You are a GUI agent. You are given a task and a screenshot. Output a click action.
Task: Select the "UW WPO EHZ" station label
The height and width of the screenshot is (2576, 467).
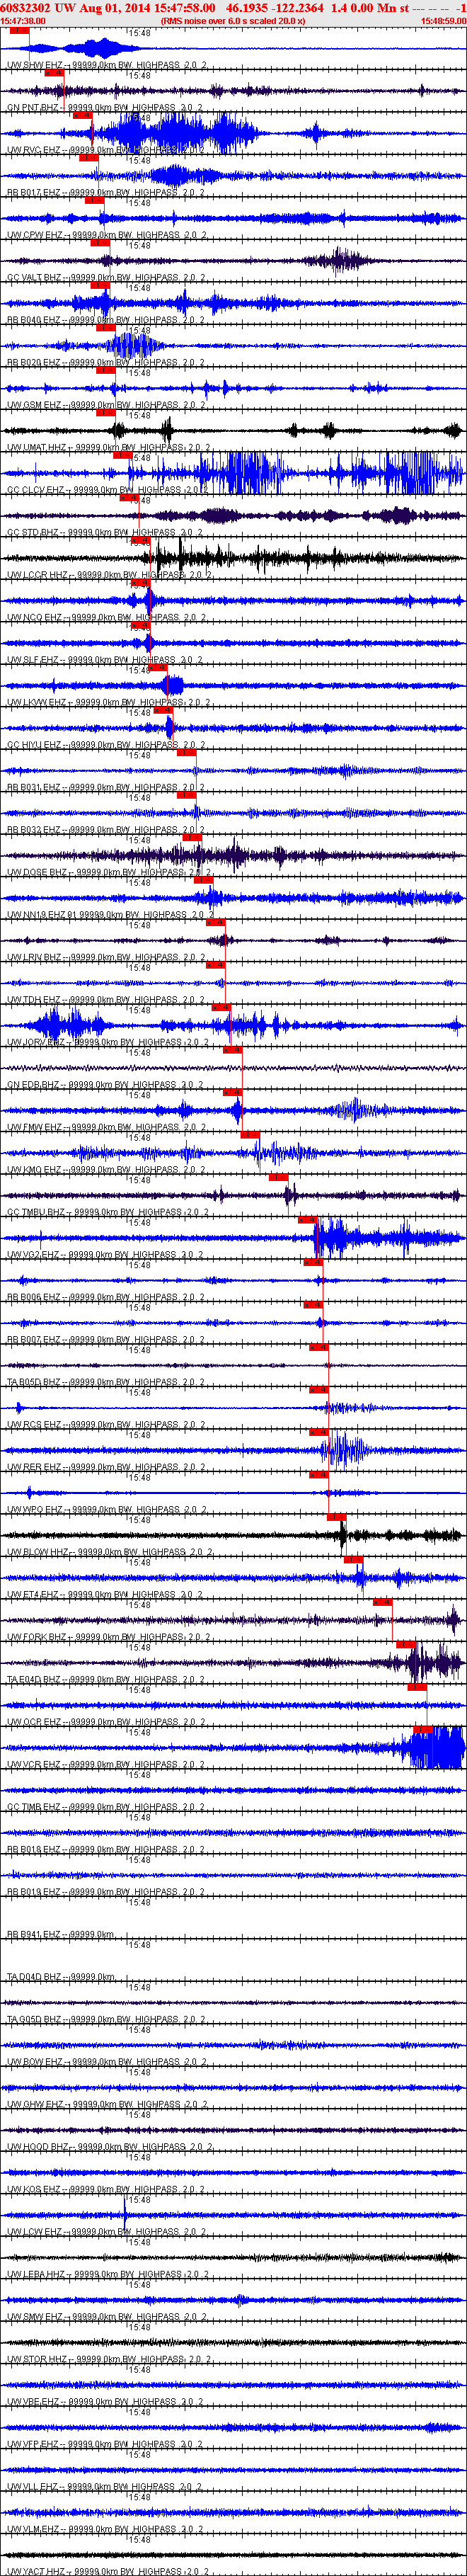(34, 1510)
